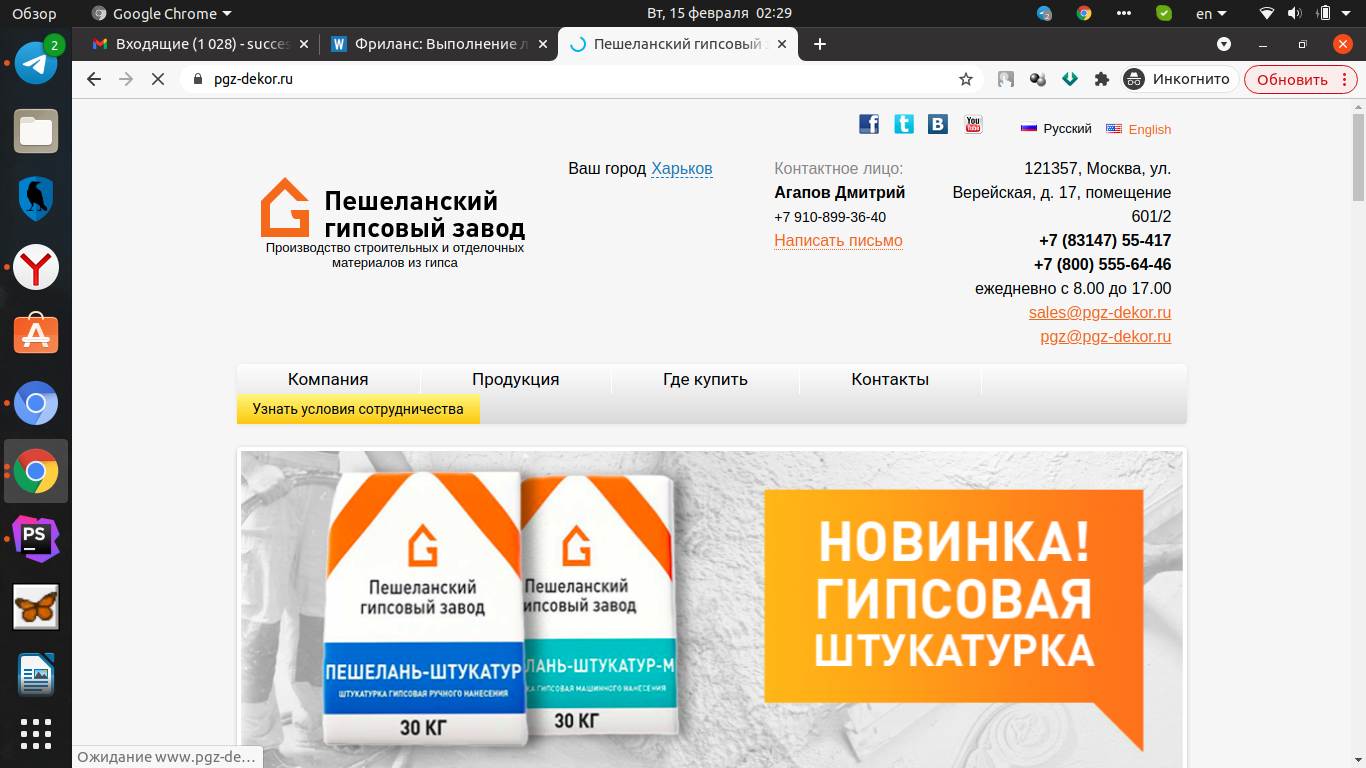
Task: Email sales@pgz-dekor.ru link
Action: tap(1100, 312)
